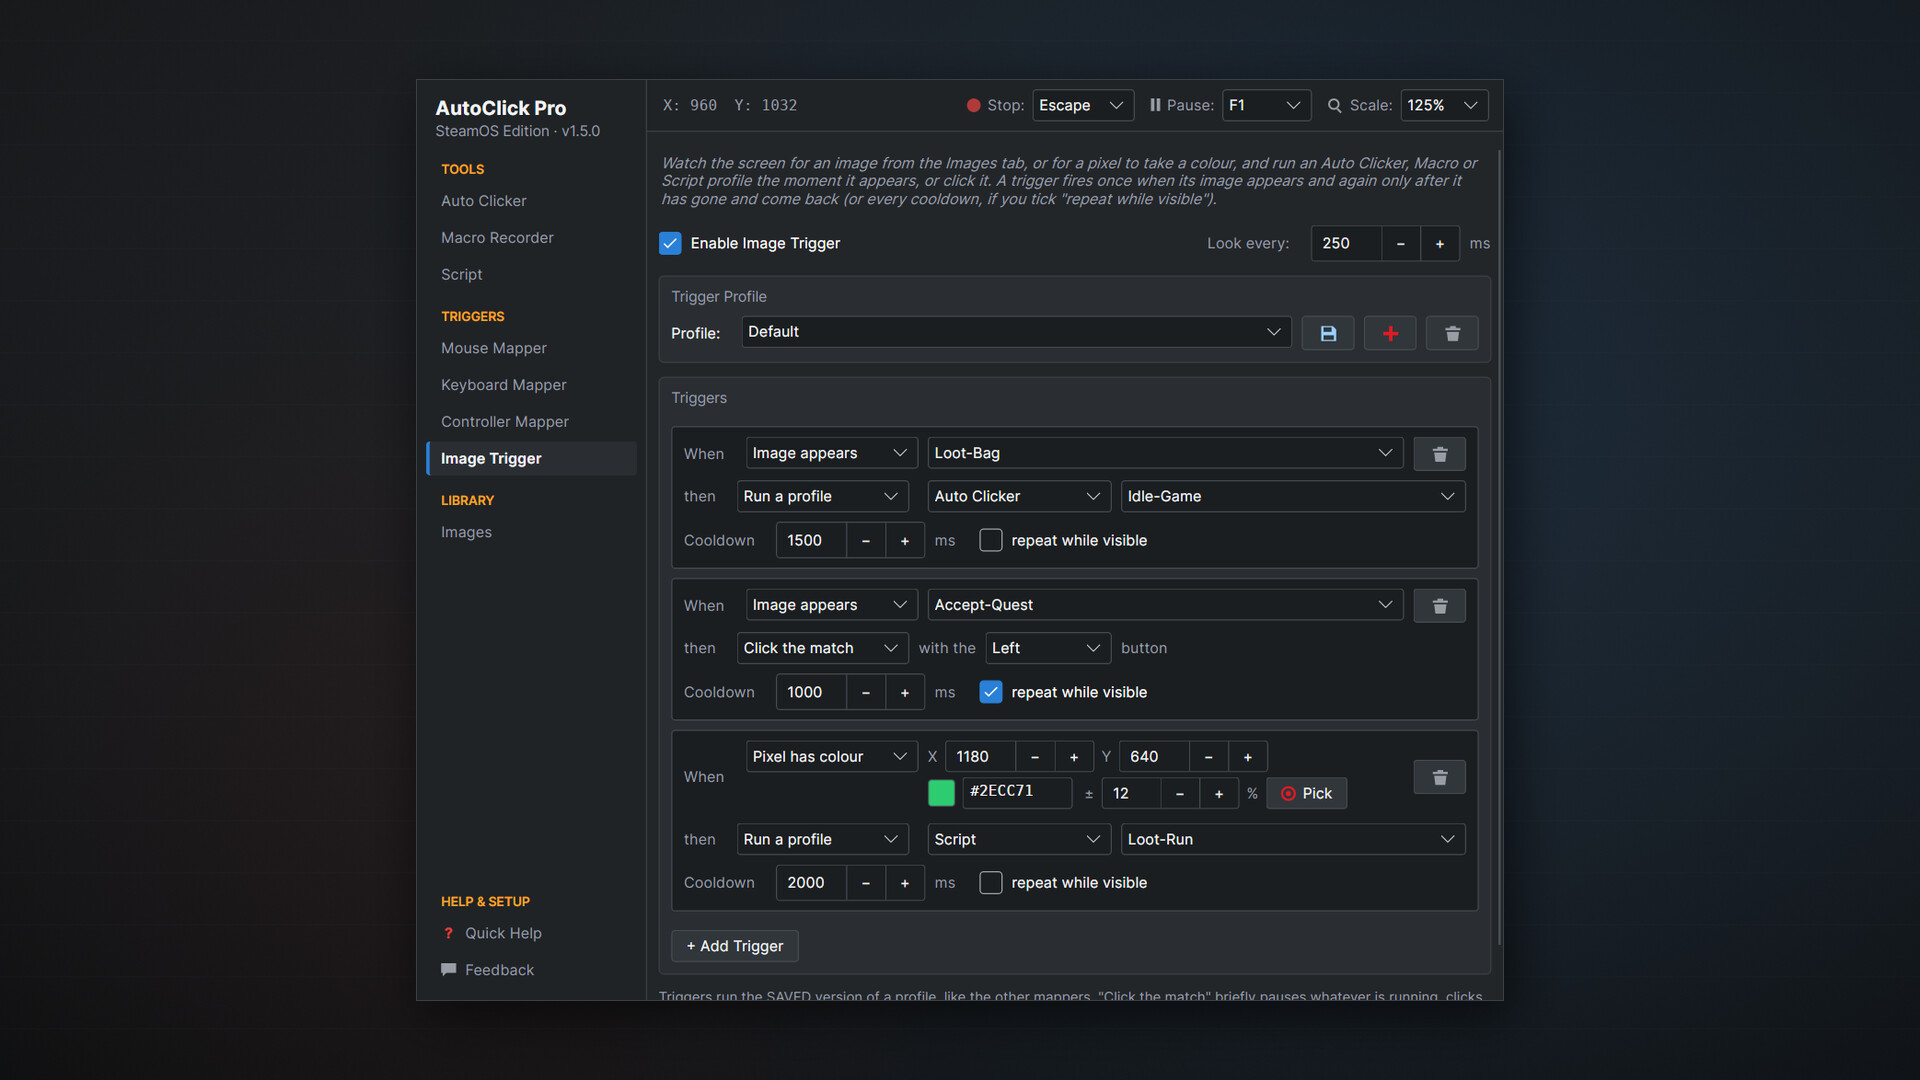The height and width of the screenshot is (1080, 1920).
Task: Click the #2ECC71 hex colour field
Action: point(1017,792)
